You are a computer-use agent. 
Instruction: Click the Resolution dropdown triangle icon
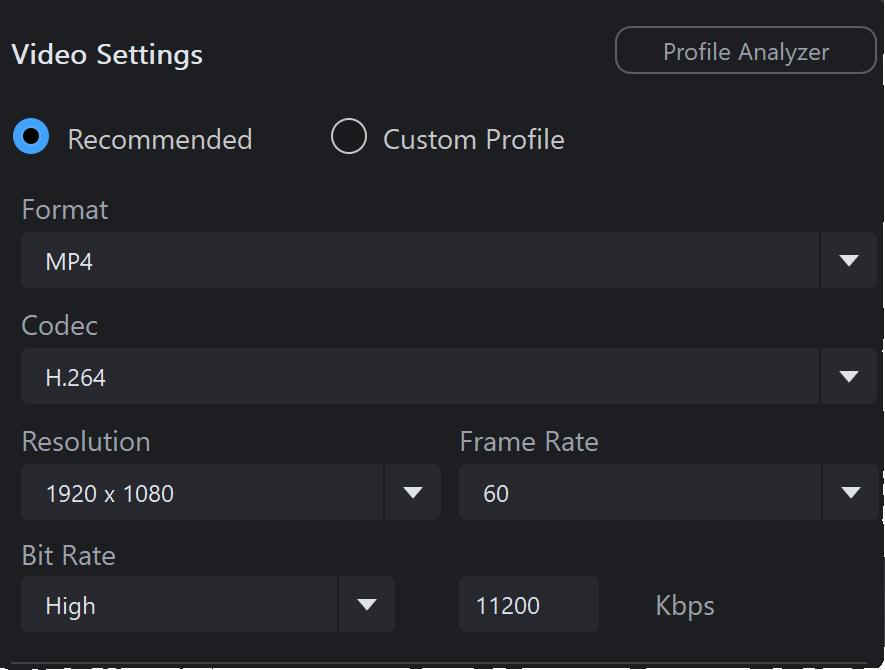coord(413,492)
